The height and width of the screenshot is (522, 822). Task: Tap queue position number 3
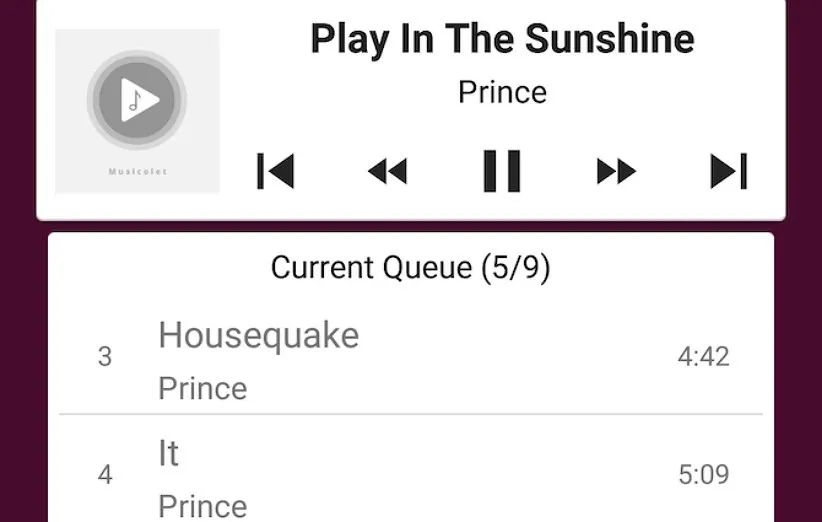(x=105, y=357)
